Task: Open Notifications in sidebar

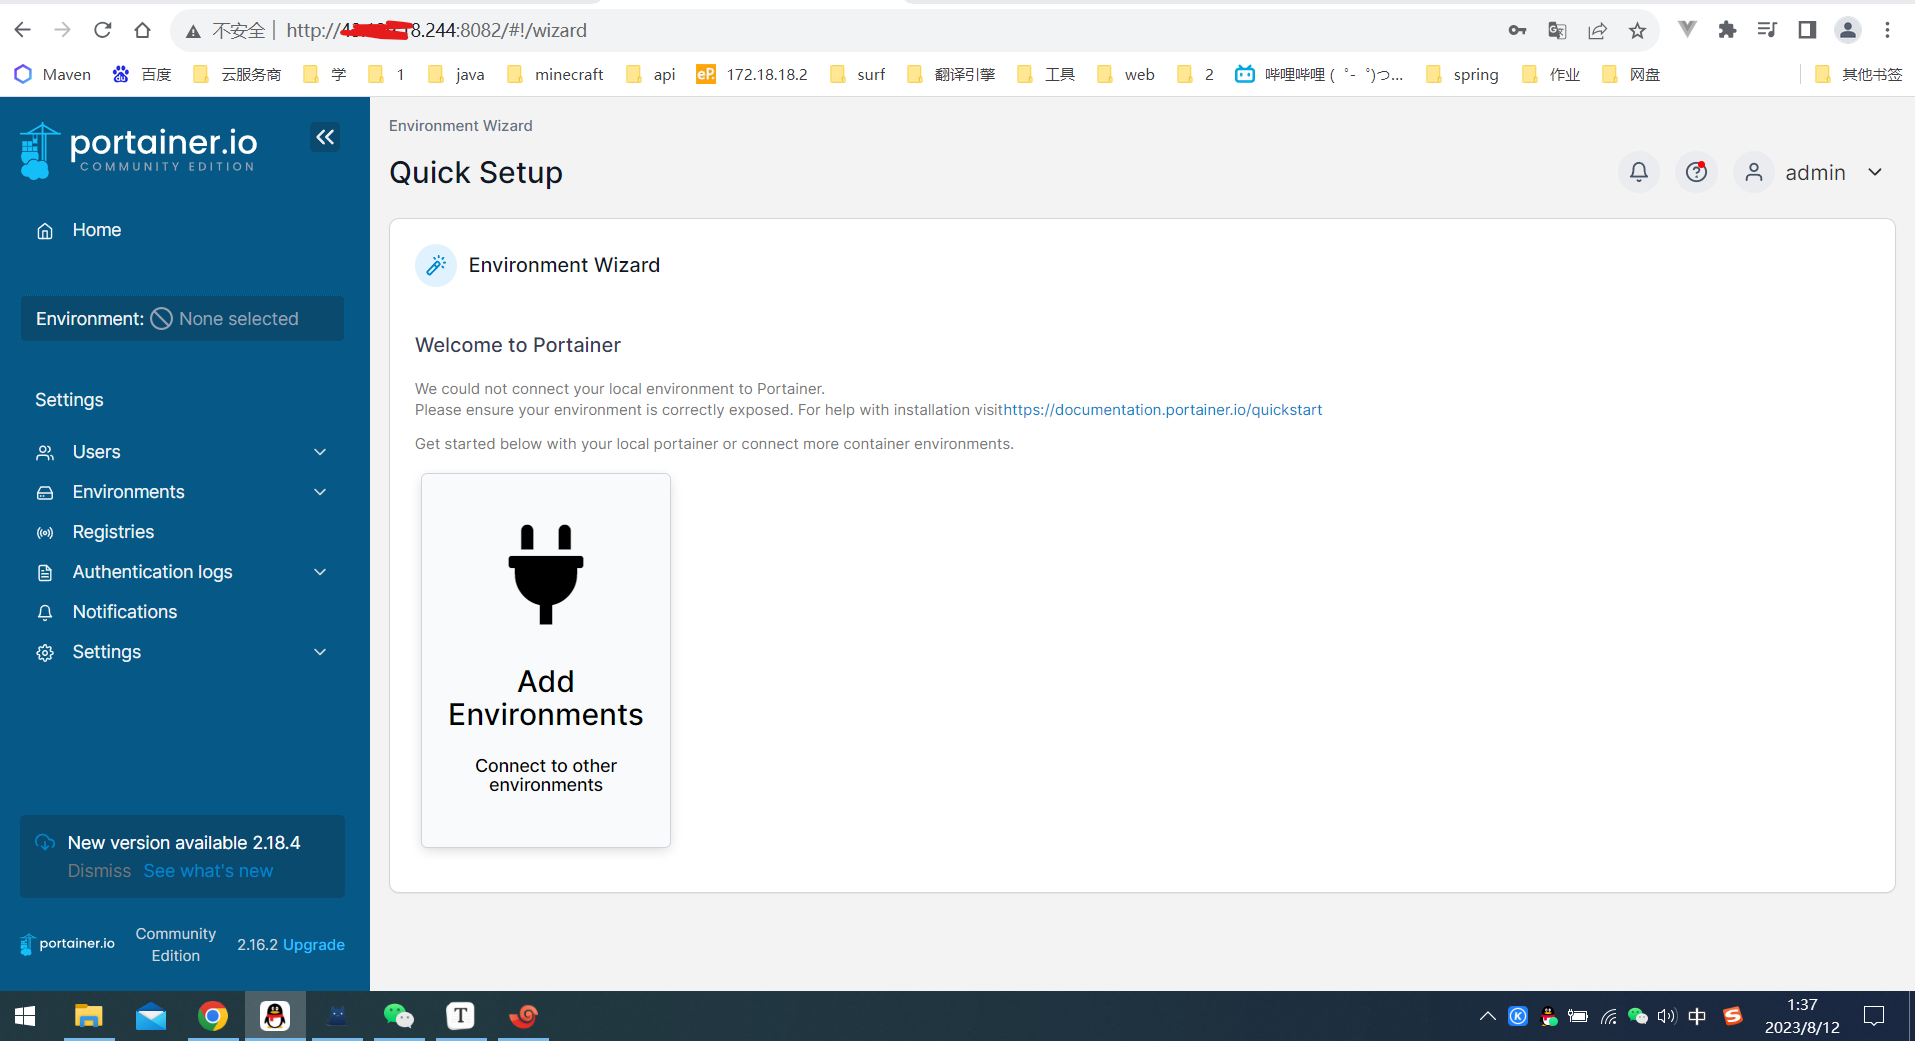Action: point(124,612)
